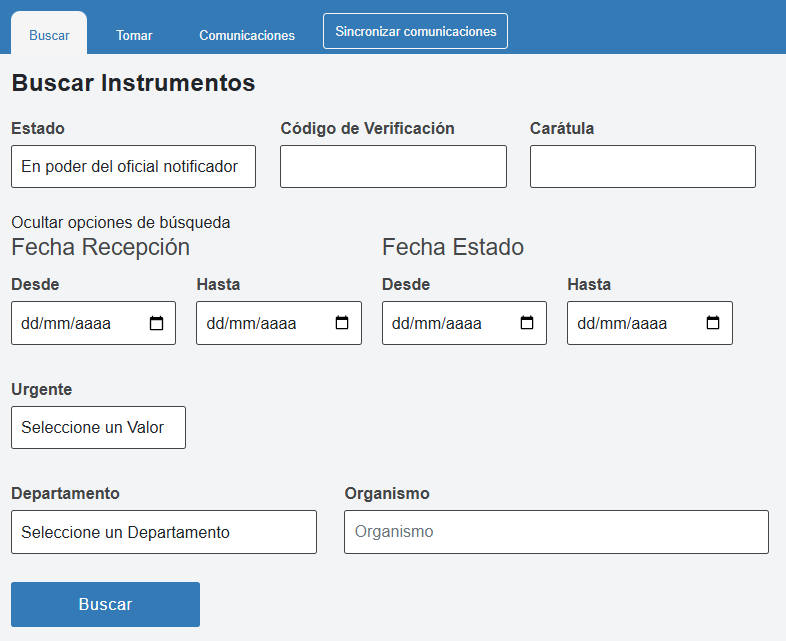Open the Departamento dropdown list
Screen dimensions: 786x641
(163, 532)
